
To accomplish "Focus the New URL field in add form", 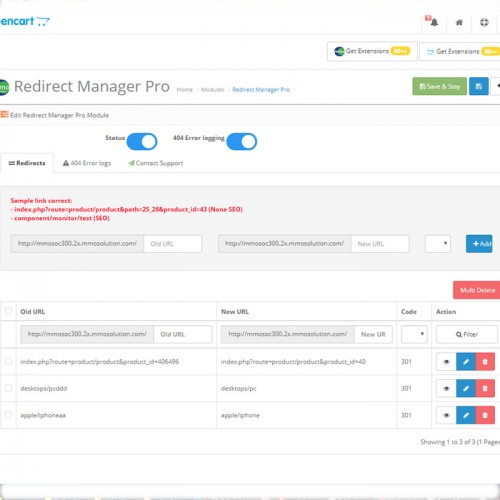I will pyautogui.click(x=380, y=244).
